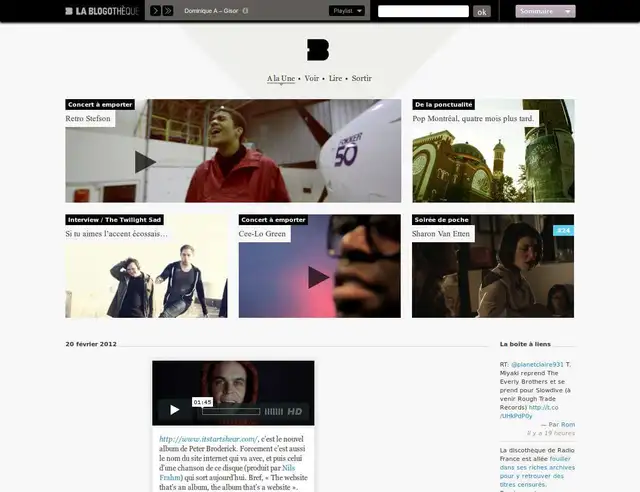This screenshot has height=492, width=640.
Task: Click Concert à emporter label above Cee-Lo Green
Action: point(273,220)
